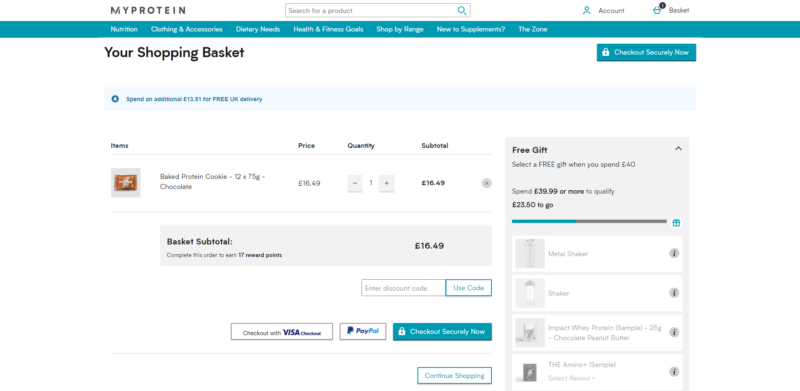Click the Shaker gift thumbnail
The height and width of the screenshot is (391, 800).
(530, 293)
